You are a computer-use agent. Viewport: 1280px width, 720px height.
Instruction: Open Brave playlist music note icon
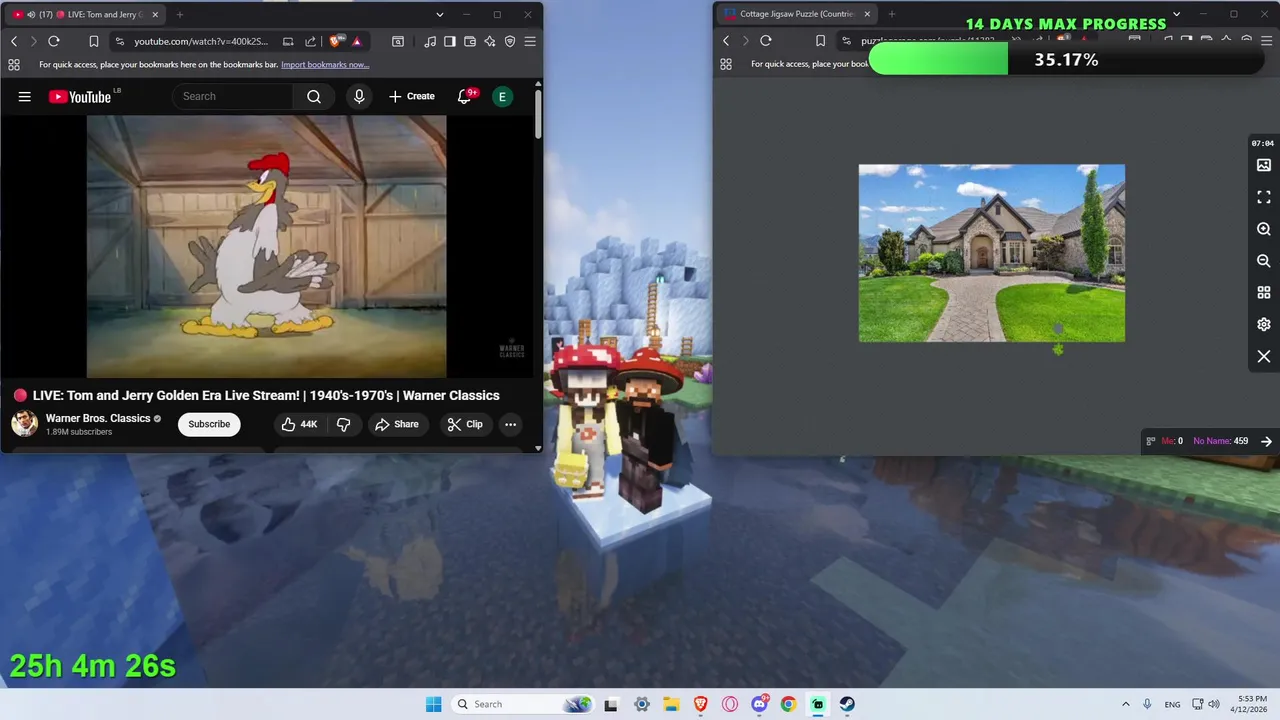[x=430, y=41]
